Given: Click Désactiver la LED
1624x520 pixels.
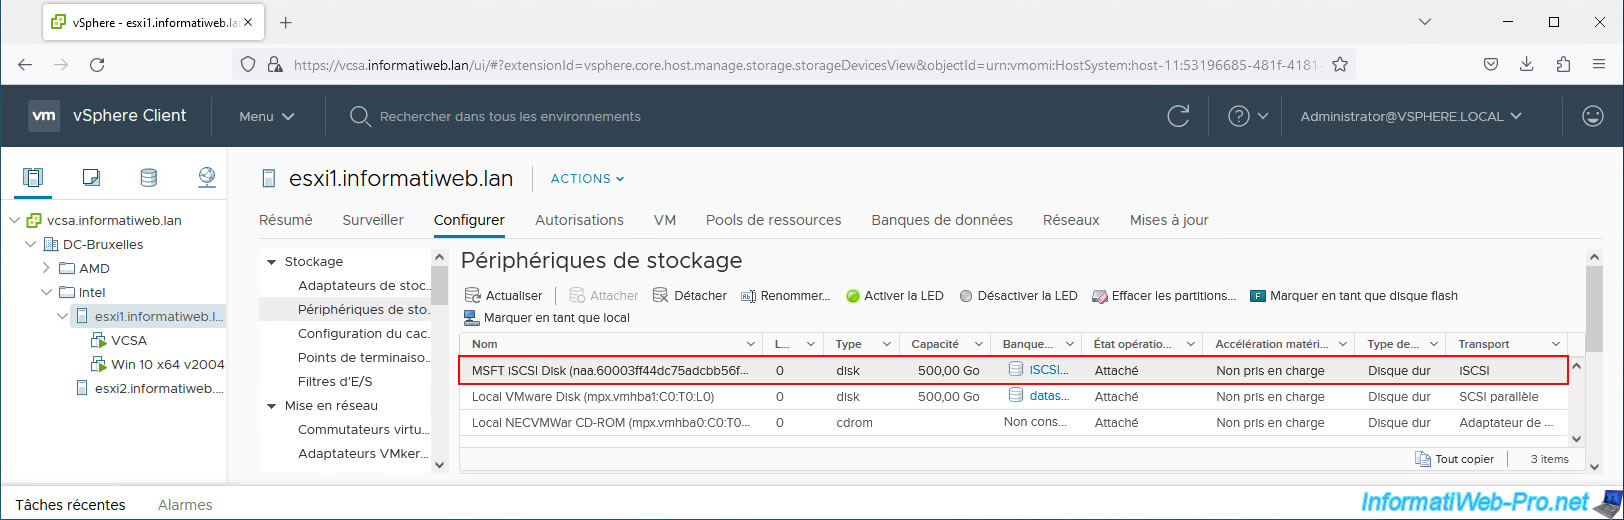Looking at the screenshot, I should pyautogui.click(x=1018, y=296).
